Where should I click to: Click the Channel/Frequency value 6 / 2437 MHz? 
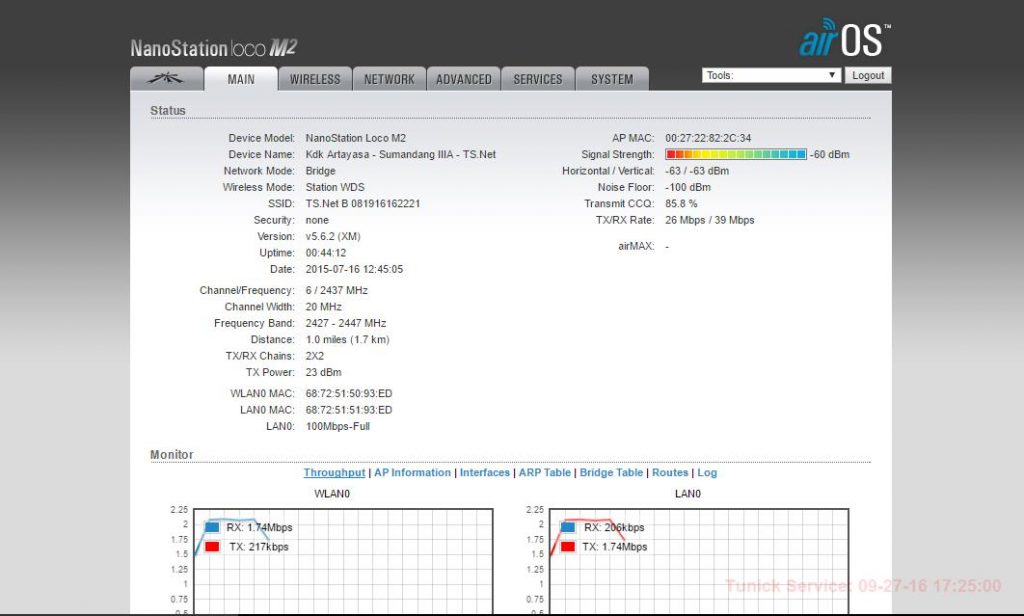coord(336,290)
